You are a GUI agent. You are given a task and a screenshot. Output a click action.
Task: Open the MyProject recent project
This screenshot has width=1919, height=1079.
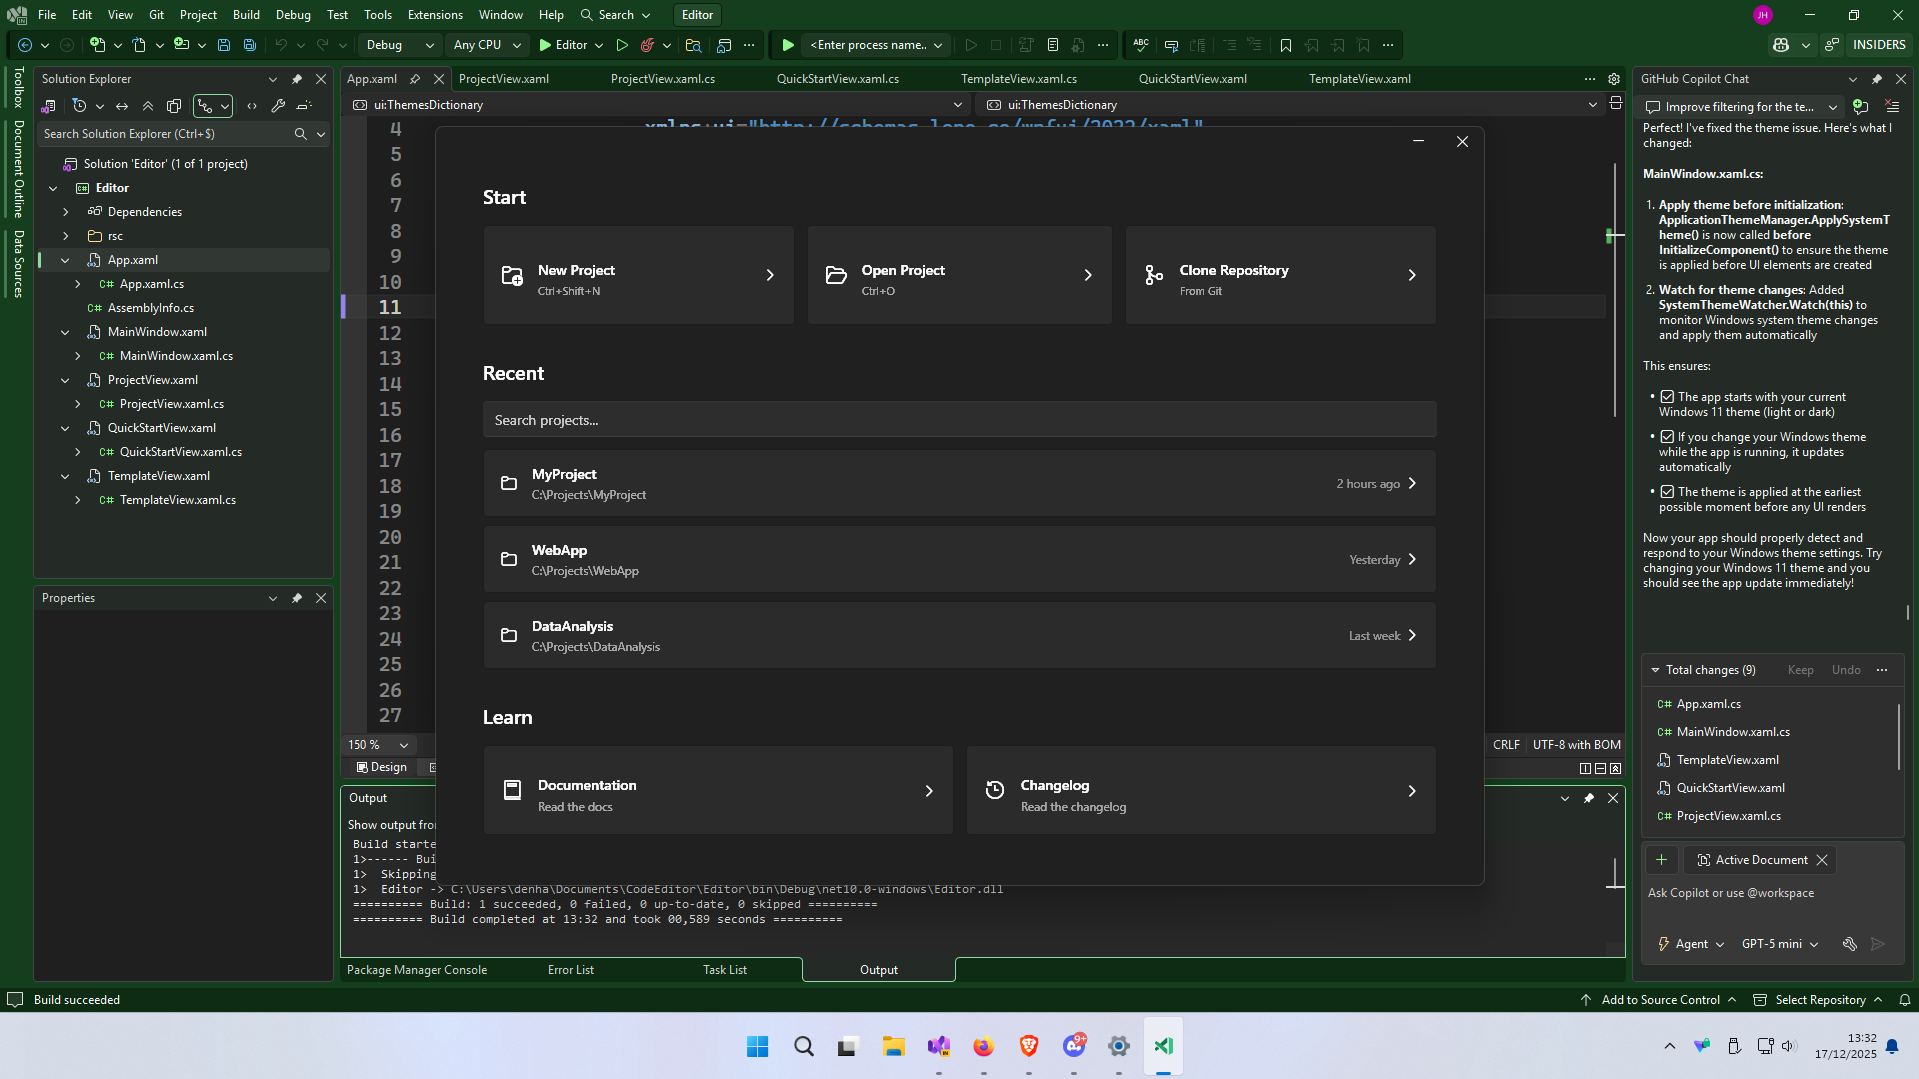tap(959, 484)
